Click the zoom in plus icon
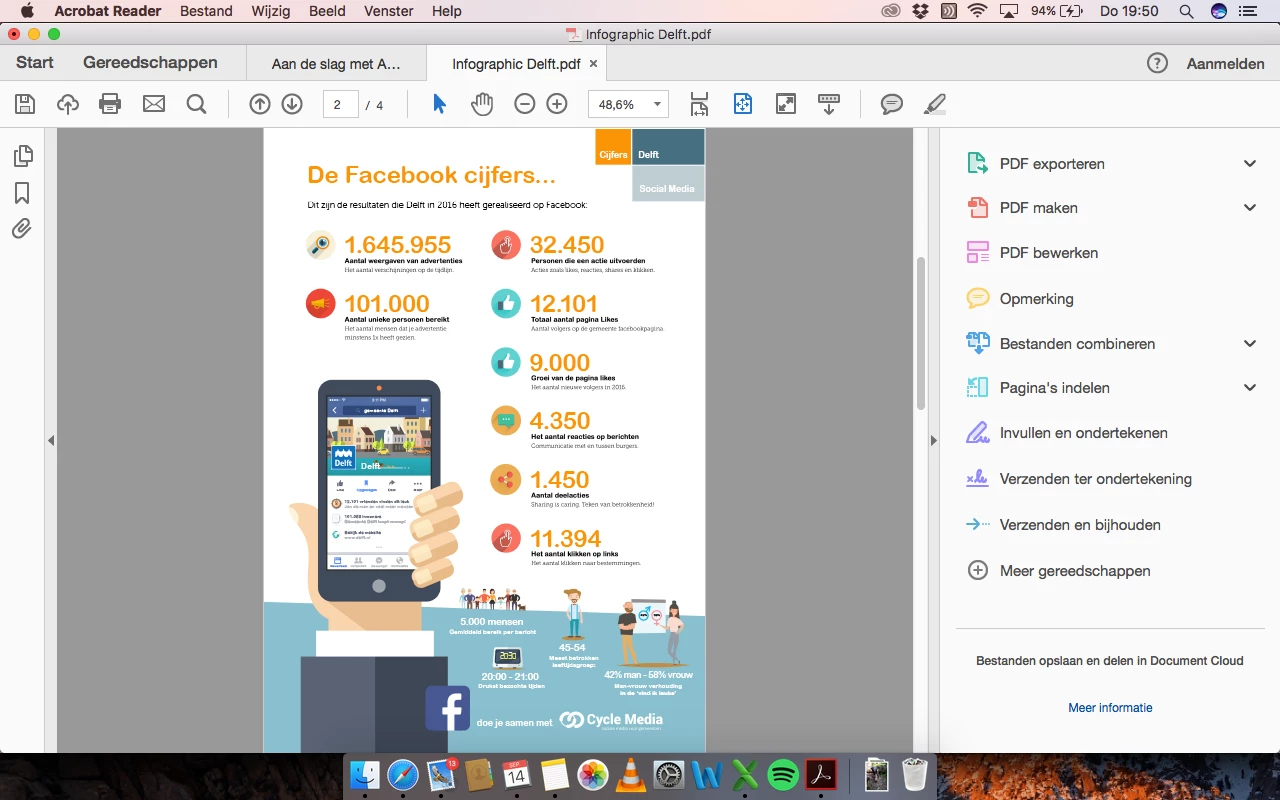 (557, 104)
